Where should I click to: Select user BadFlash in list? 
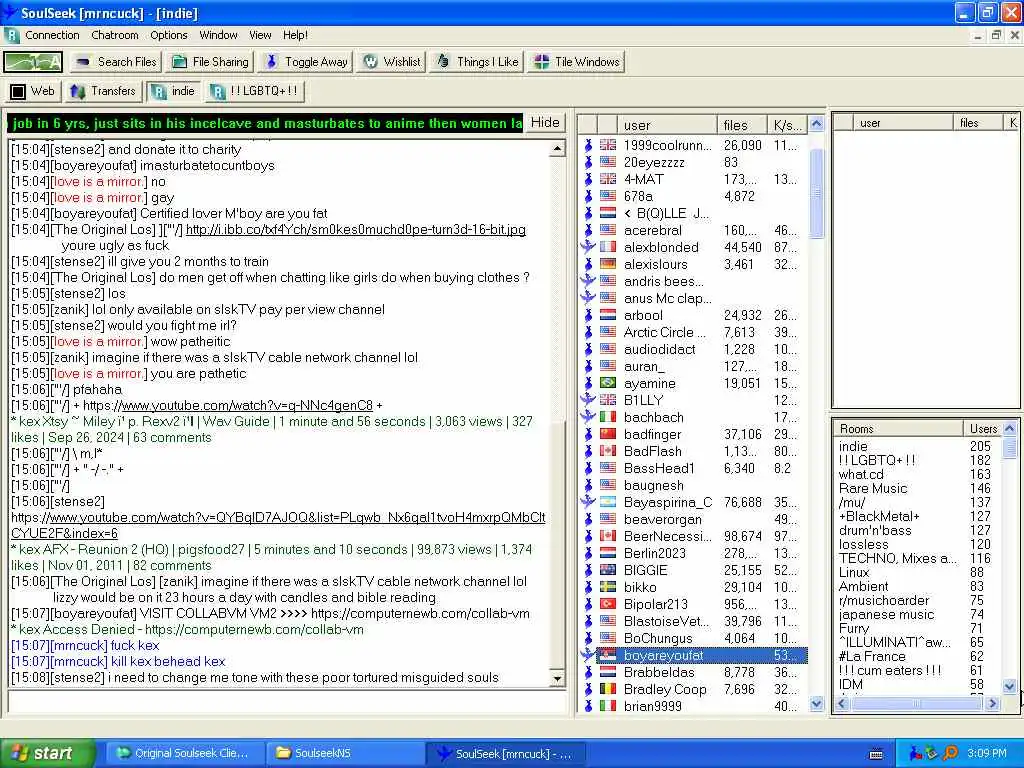pos(693,451)
